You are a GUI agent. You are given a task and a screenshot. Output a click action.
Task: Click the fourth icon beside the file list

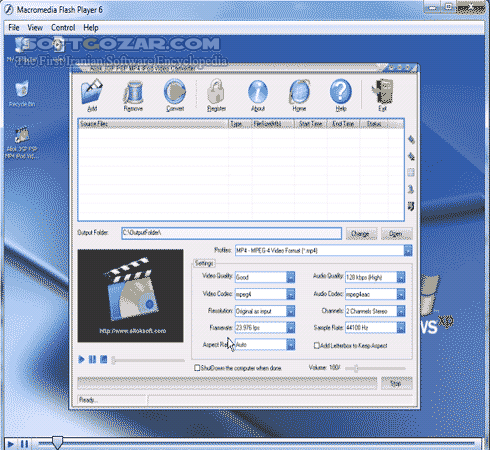pyautogui.click(x=411, y=189)
